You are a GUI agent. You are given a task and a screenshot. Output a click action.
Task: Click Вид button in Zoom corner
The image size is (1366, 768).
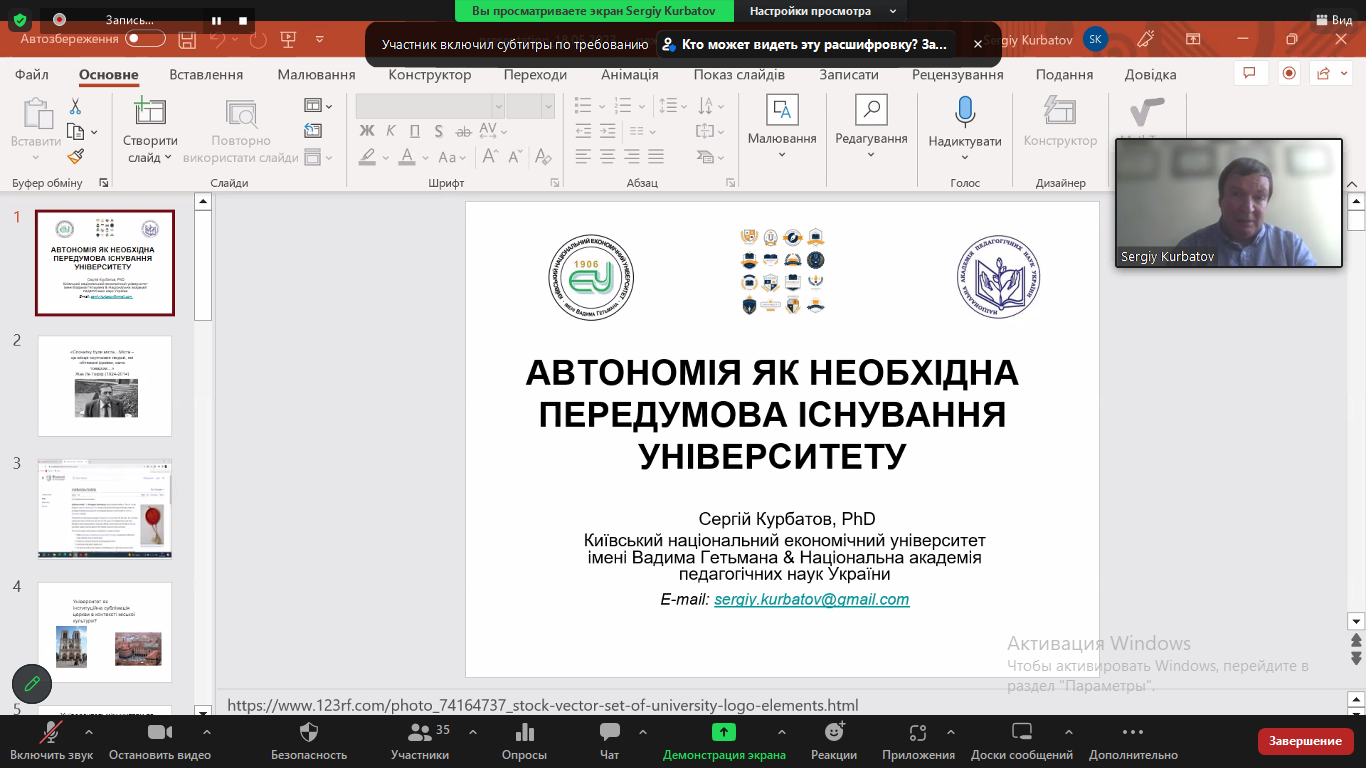coord(1332,19)
